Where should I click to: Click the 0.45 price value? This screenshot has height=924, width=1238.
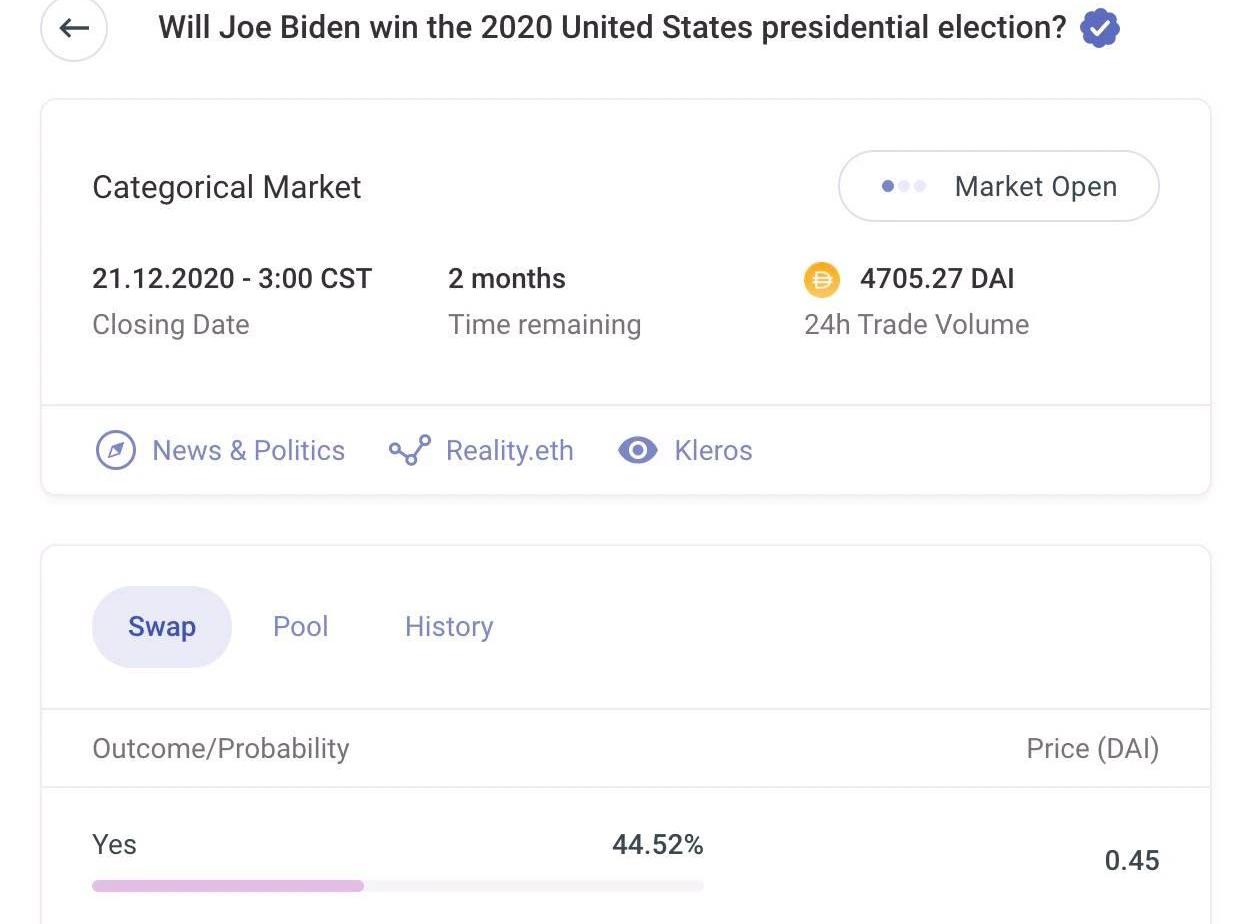tap(1131, 861)
